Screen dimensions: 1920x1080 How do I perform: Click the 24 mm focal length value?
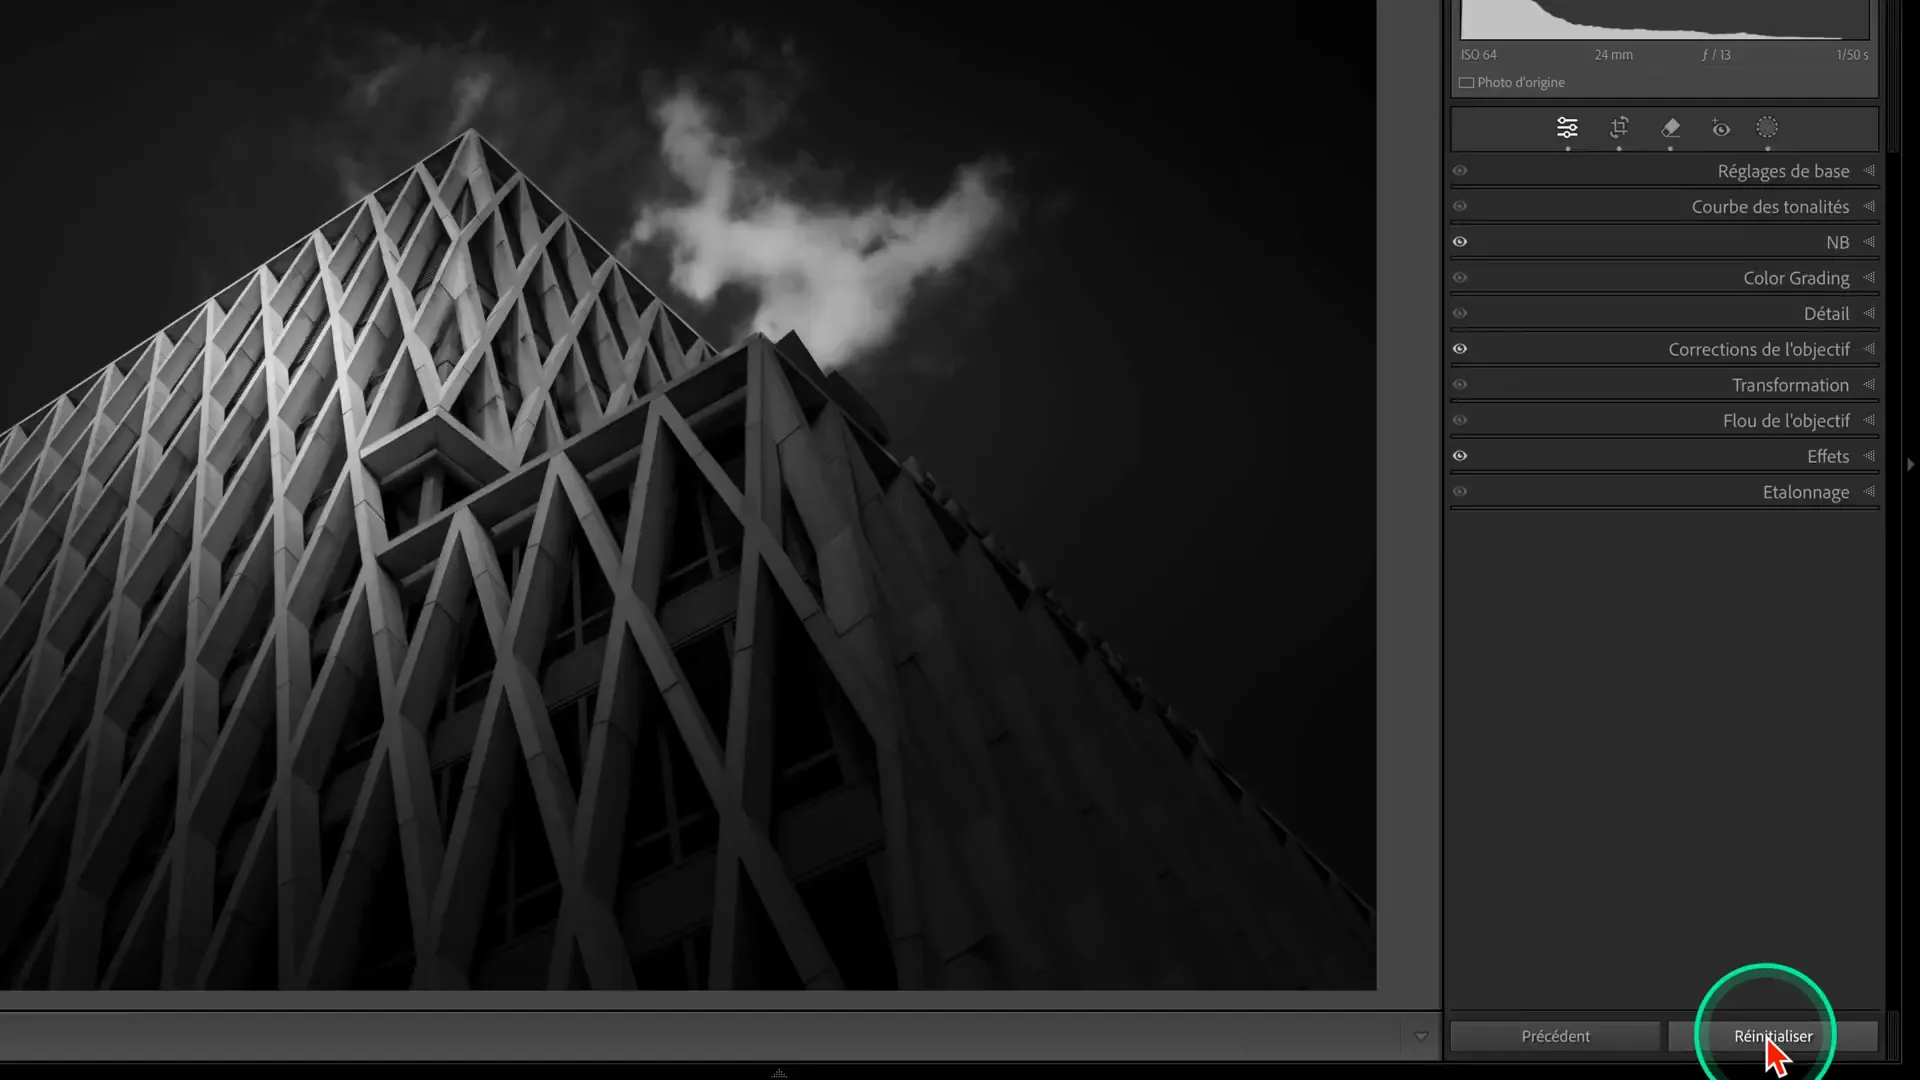pos(1613,55)
